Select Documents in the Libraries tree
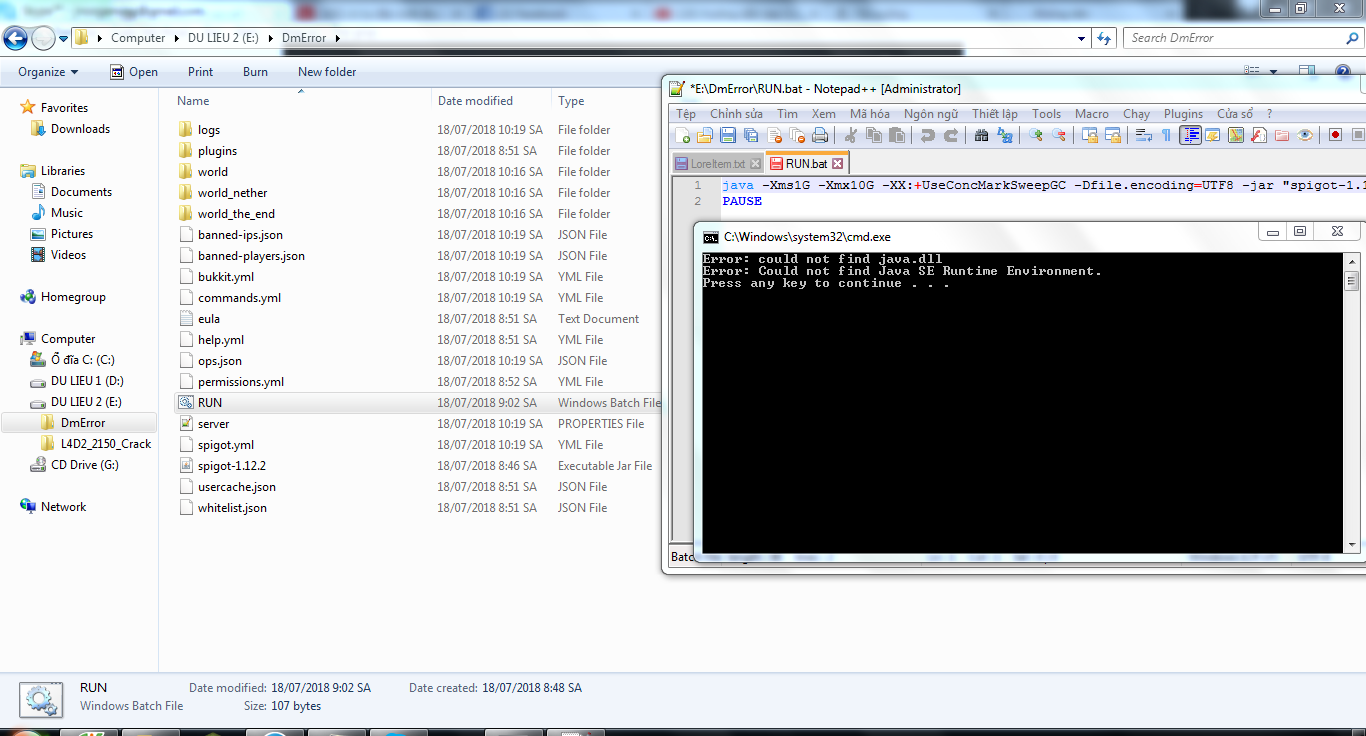This screenshot has height=736, width=1366. coord(81,192)
